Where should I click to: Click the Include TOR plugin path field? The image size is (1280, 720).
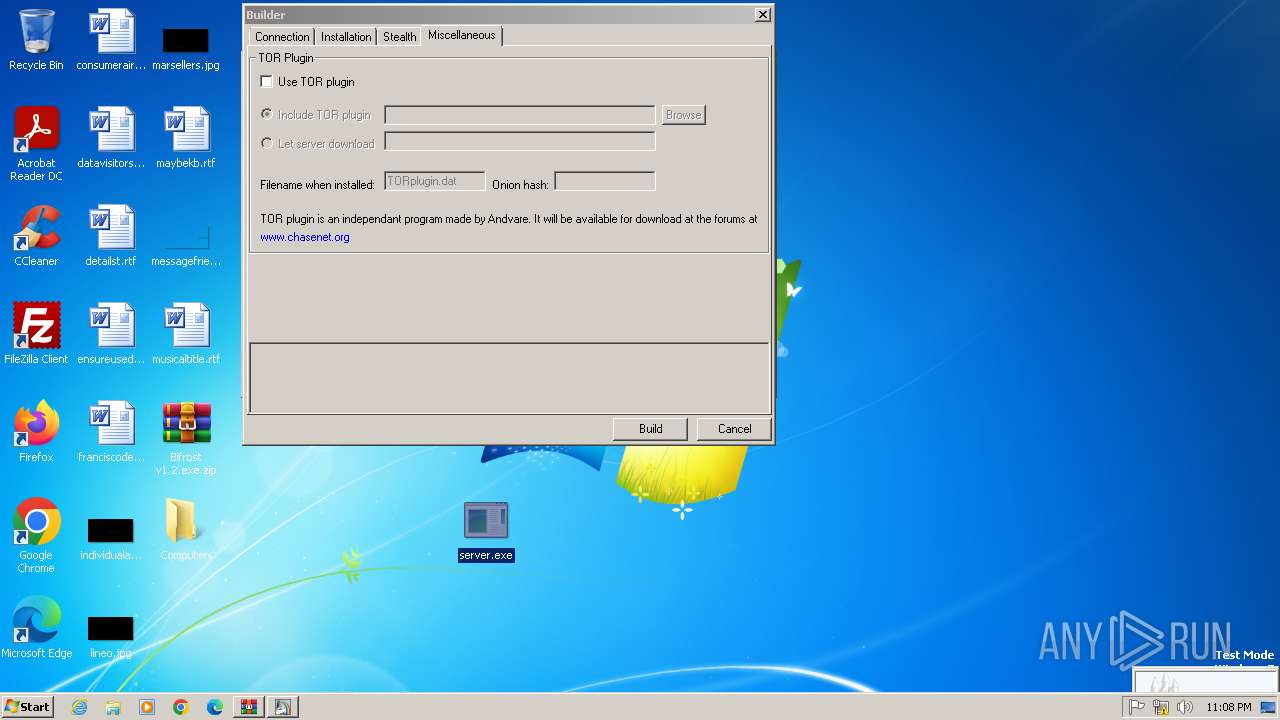[x=520, y=115]
